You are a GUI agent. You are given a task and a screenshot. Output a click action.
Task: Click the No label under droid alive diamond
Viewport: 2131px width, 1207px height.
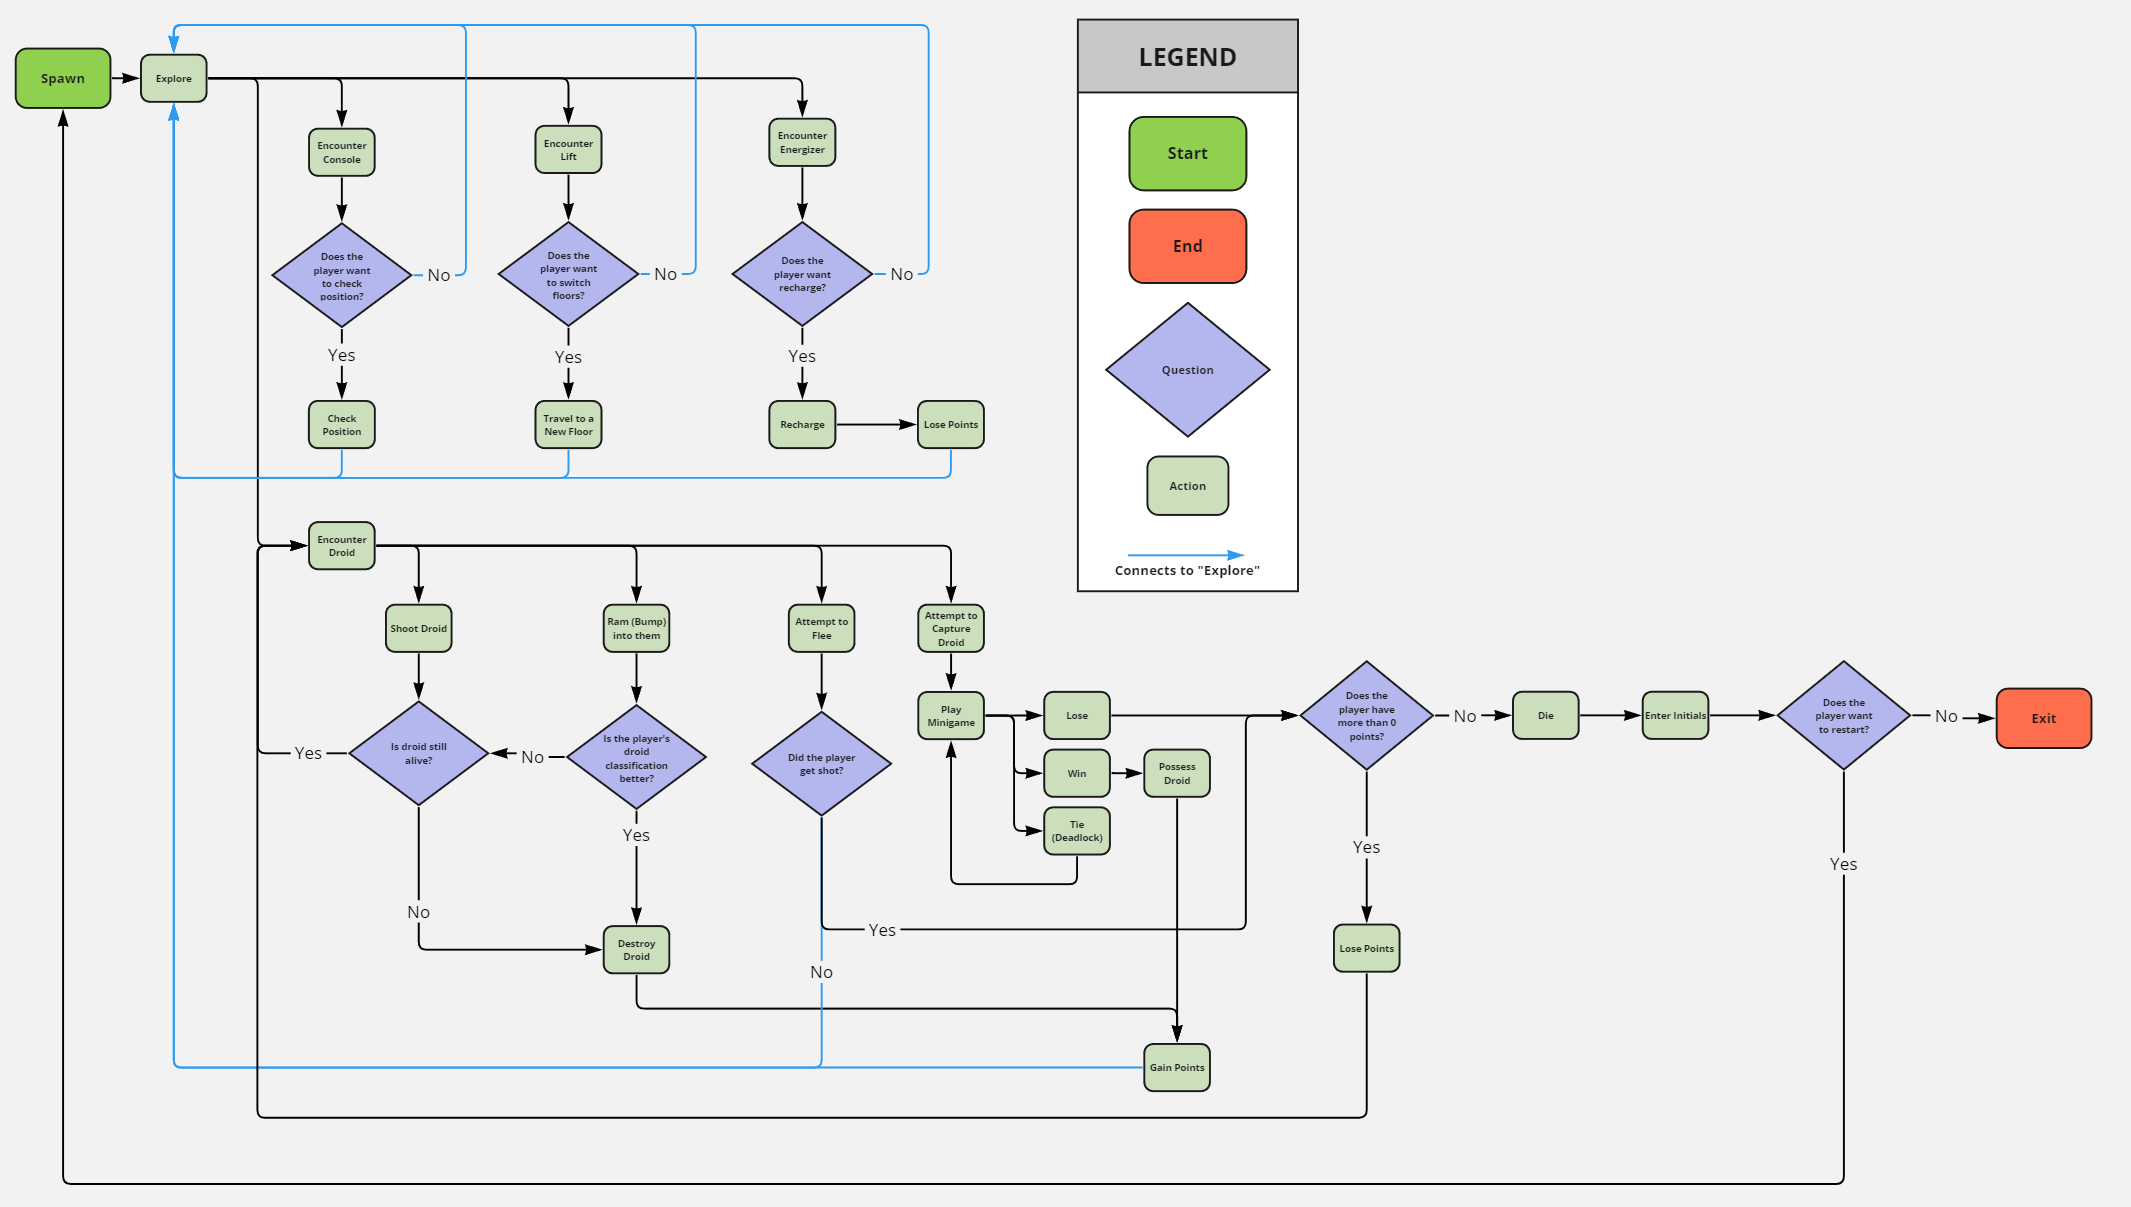[419, 913]
